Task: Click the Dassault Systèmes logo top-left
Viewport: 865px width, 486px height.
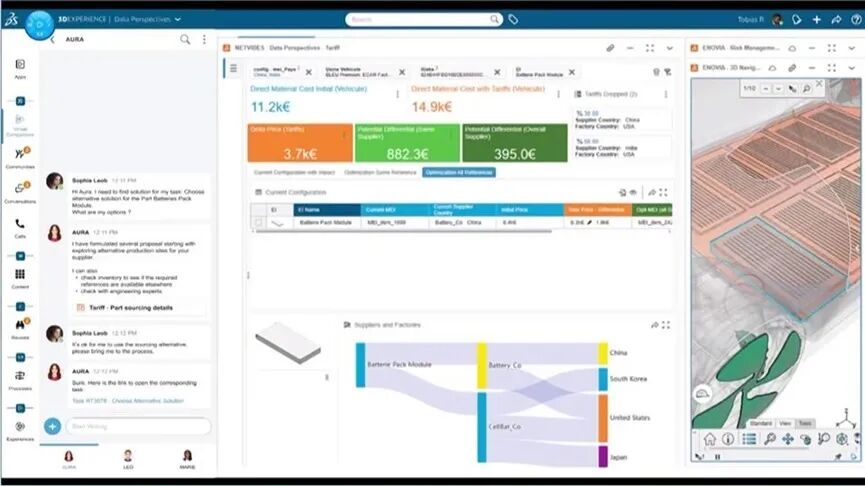Action: pyautogui.click(x=12, y=19)
